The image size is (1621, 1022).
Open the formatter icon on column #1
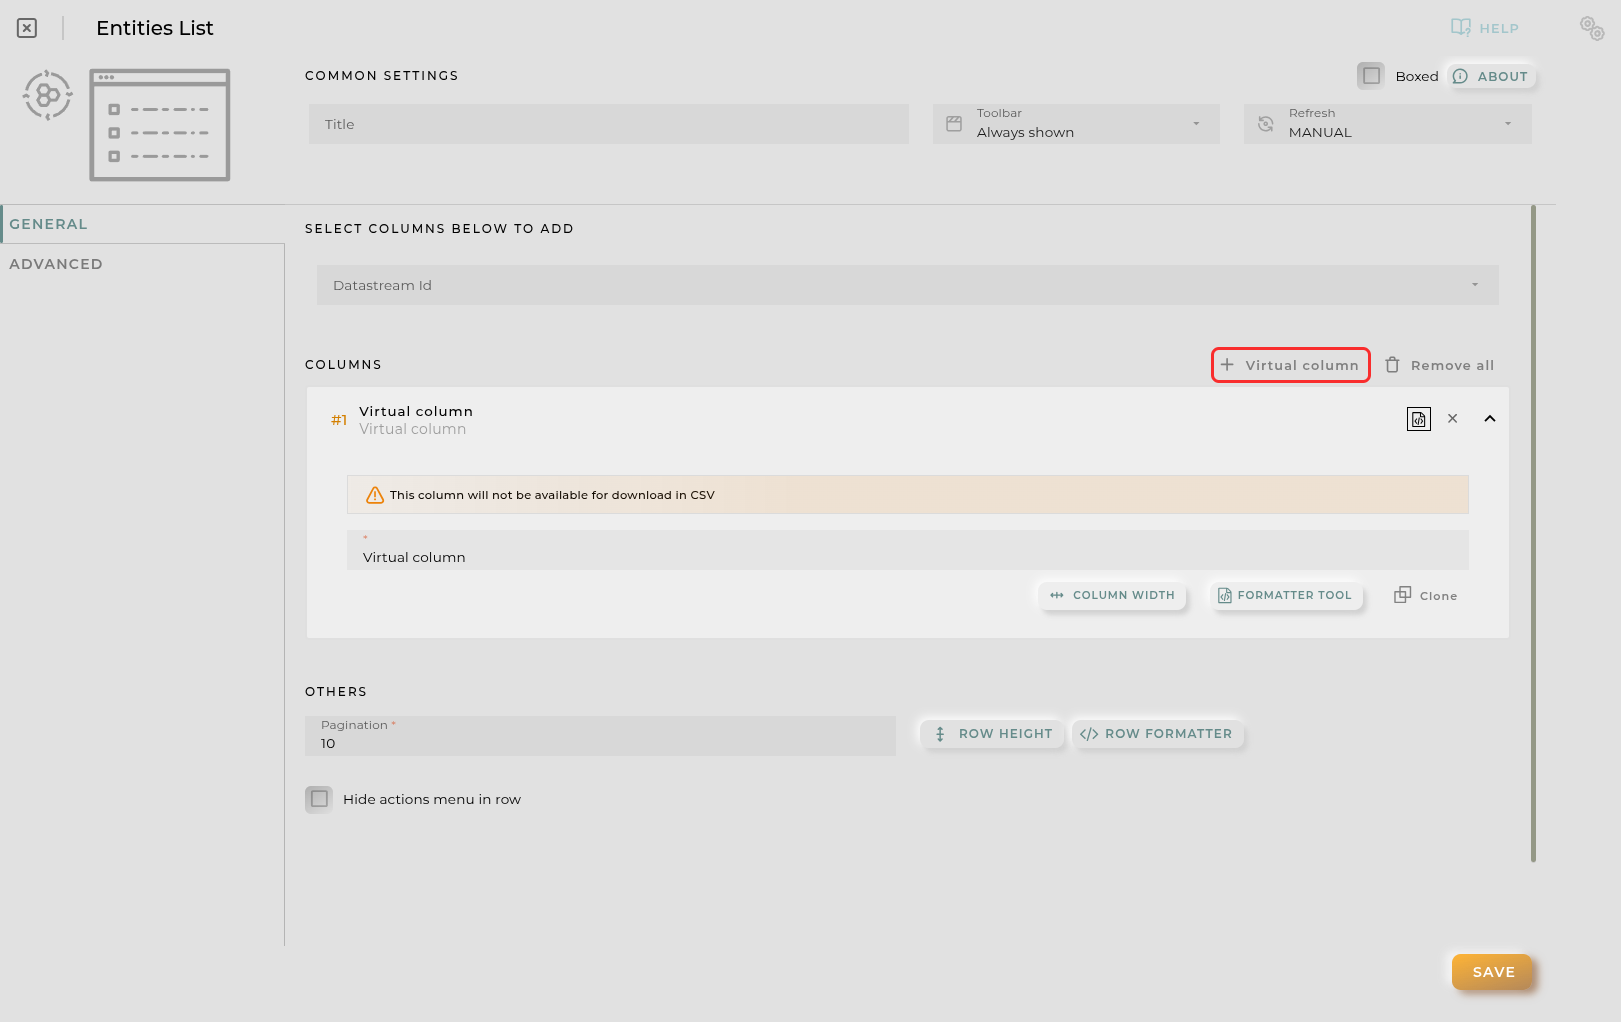click(x=1418, y=419)
